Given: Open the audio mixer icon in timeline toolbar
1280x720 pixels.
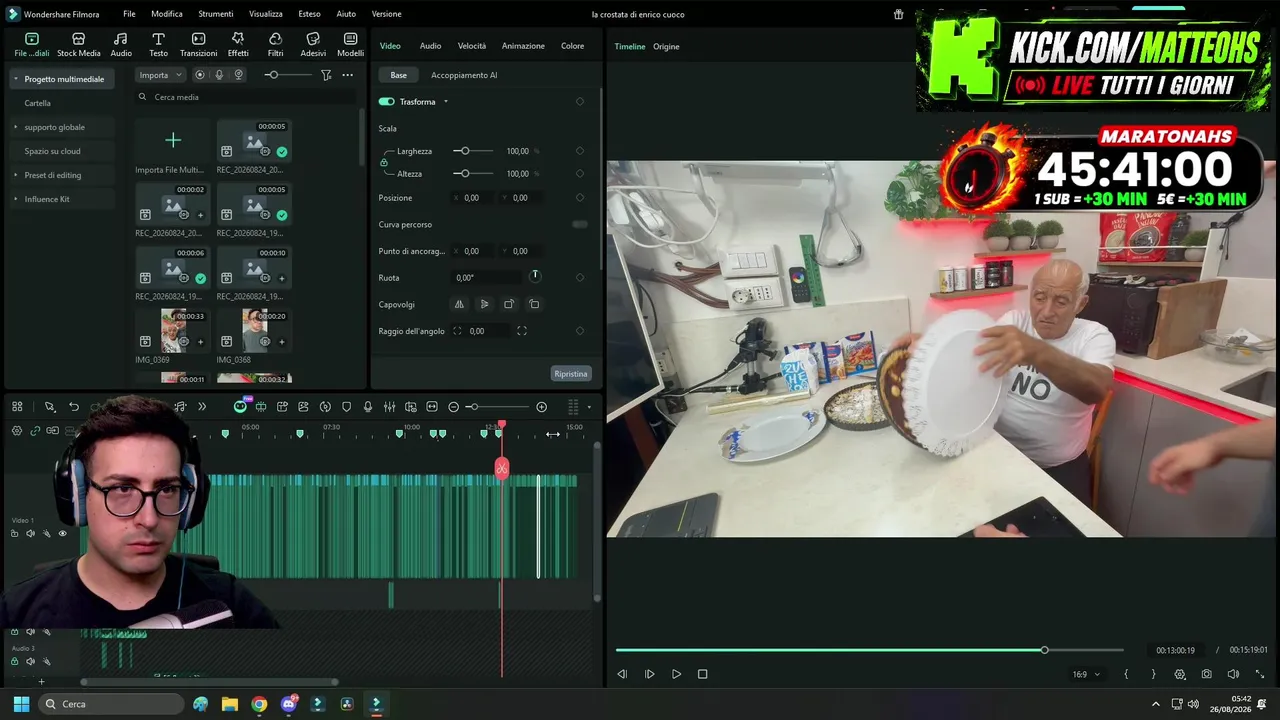Looking at the screenshot, I should pos(389,407).
